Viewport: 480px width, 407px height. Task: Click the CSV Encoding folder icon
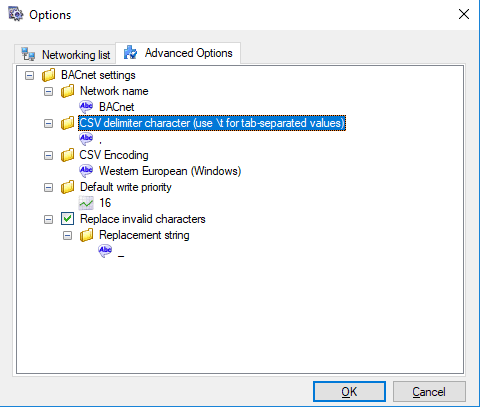68,155
